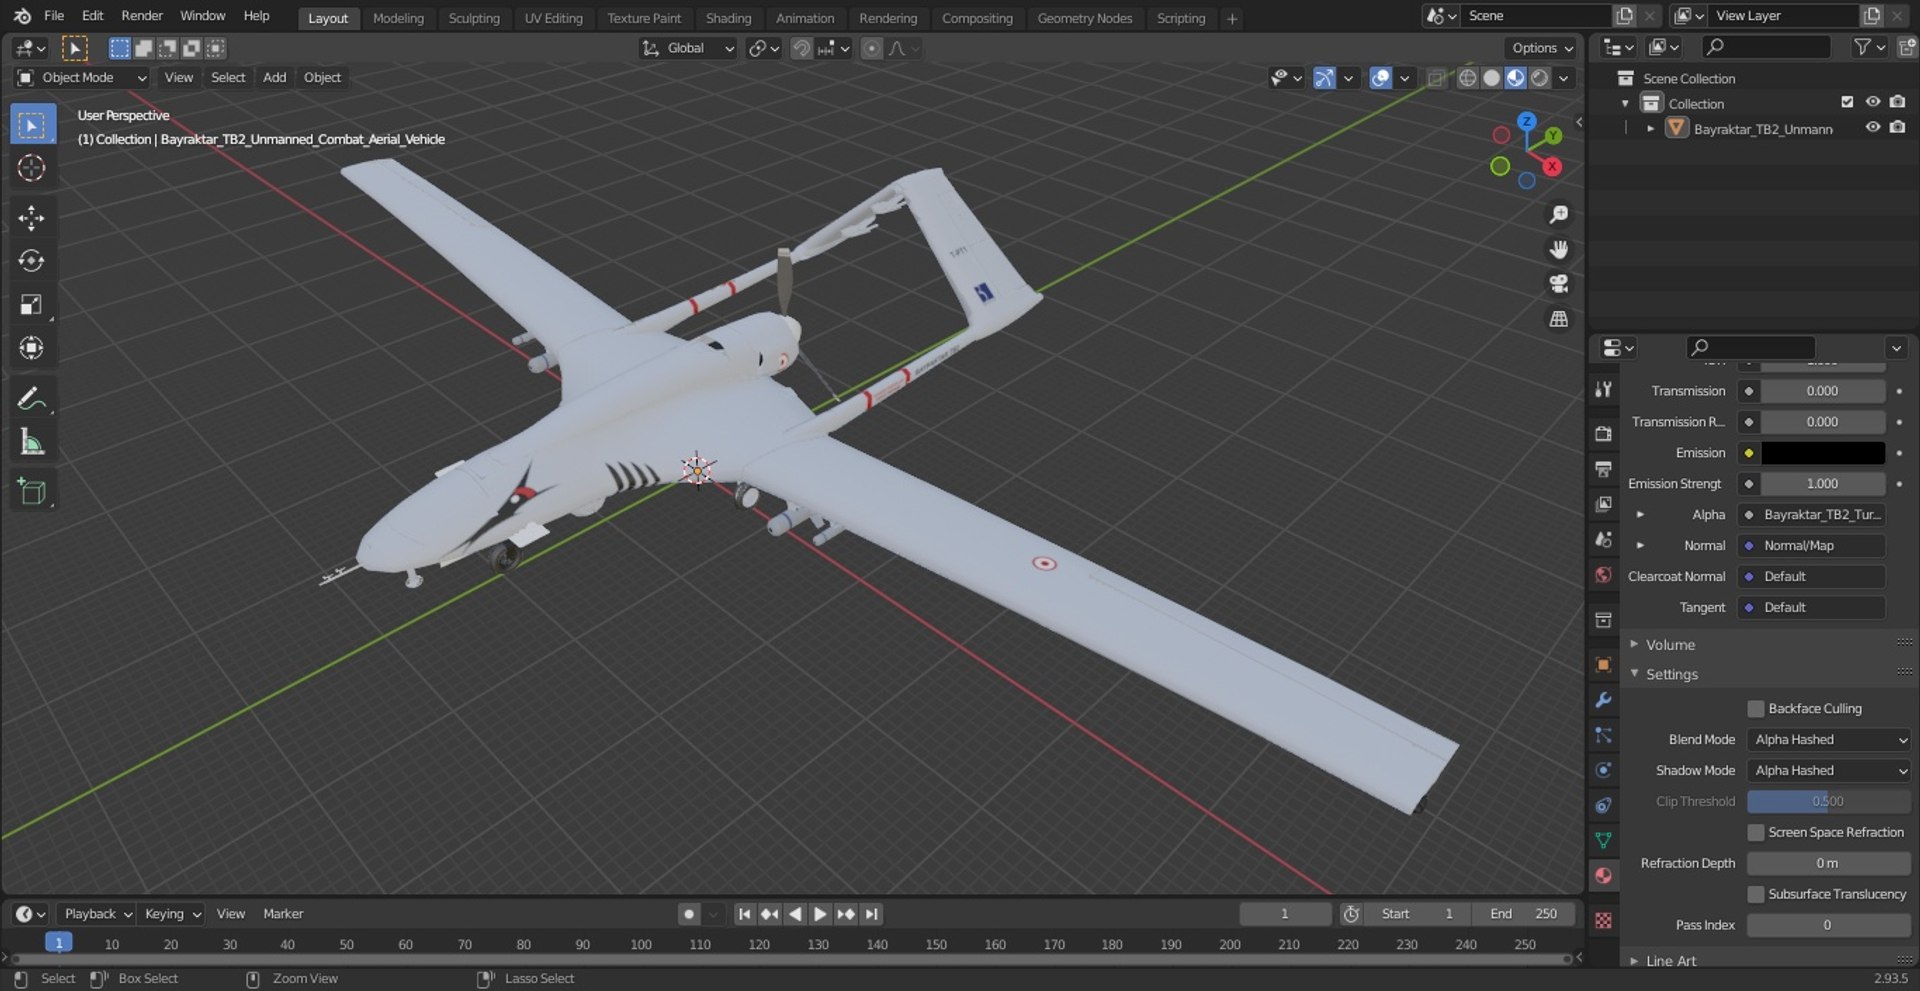The height and width of the screenshot is (991, 1920).
Task: Select the Move tool
Action: click(x=32, y=218)
